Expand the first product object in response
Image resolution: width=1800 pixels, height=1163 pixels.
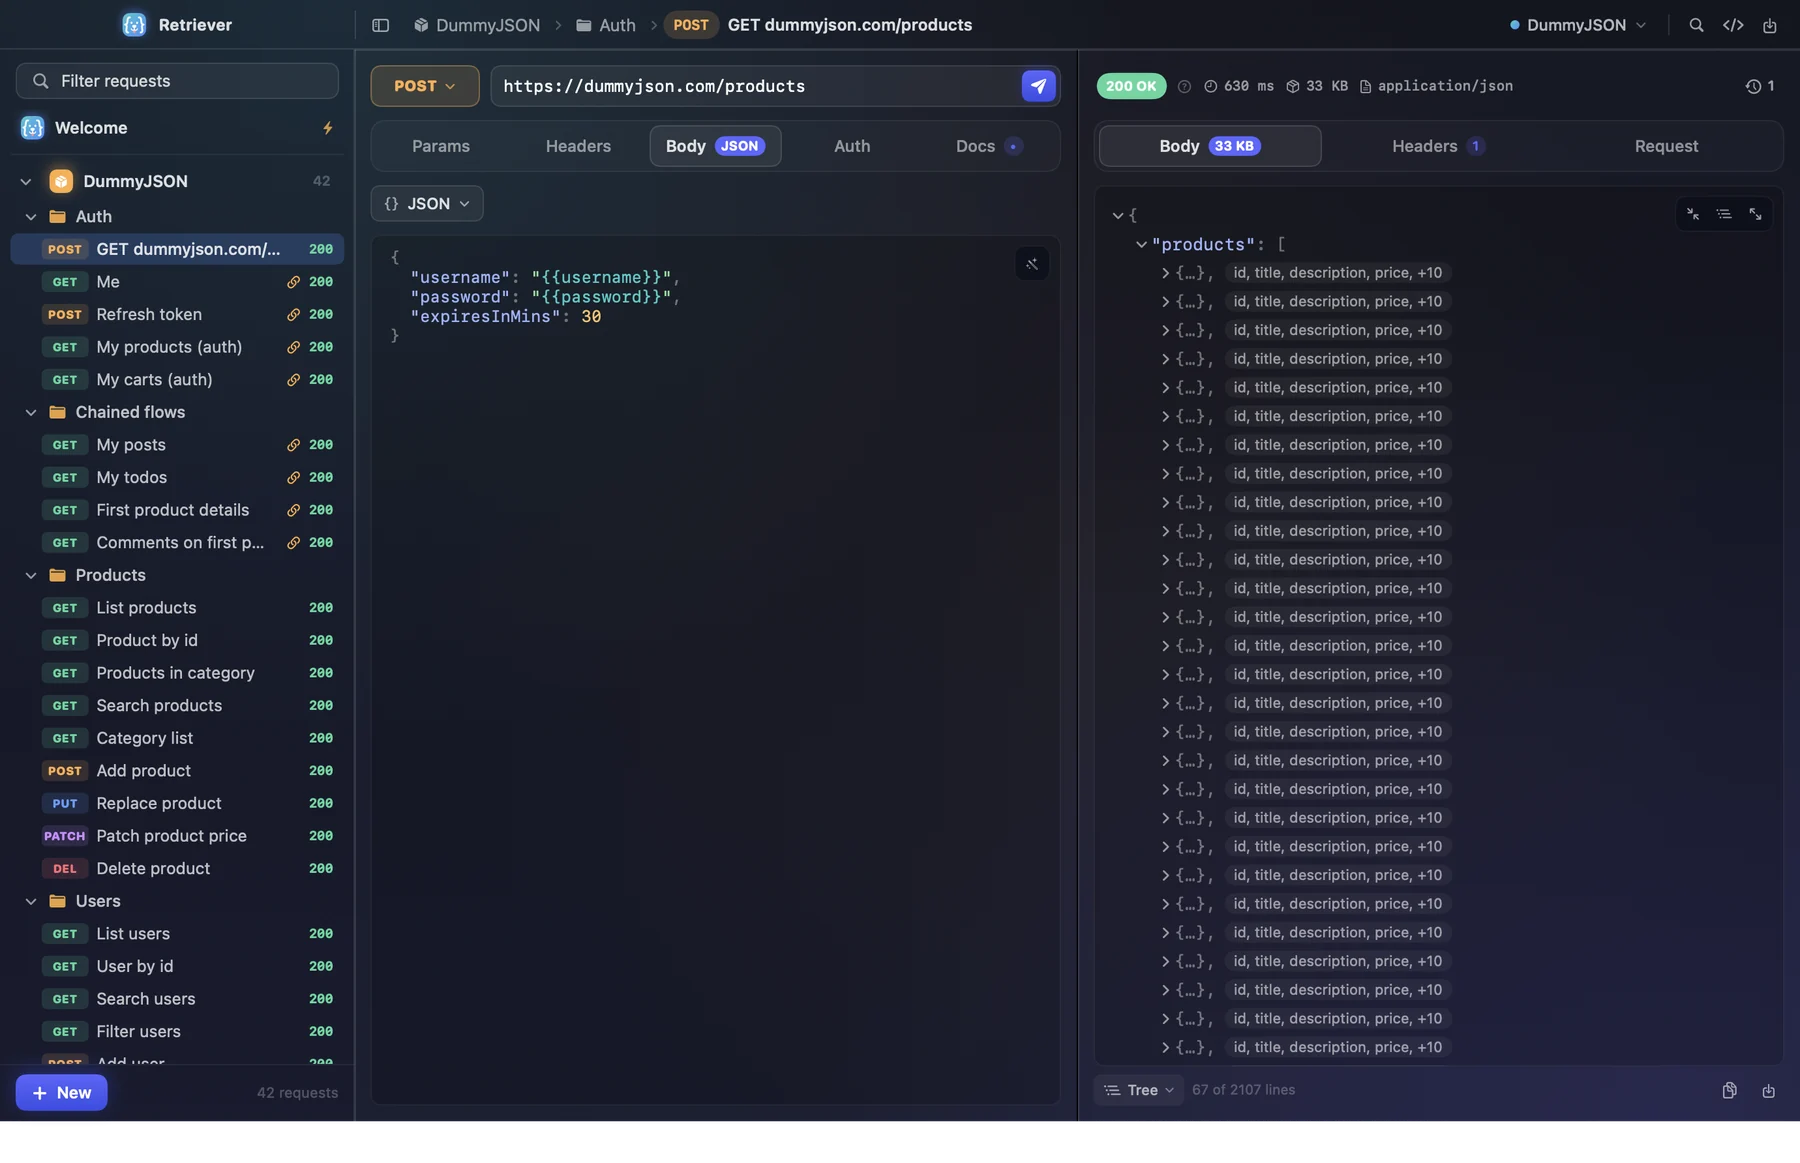[x=1165, y=273]
